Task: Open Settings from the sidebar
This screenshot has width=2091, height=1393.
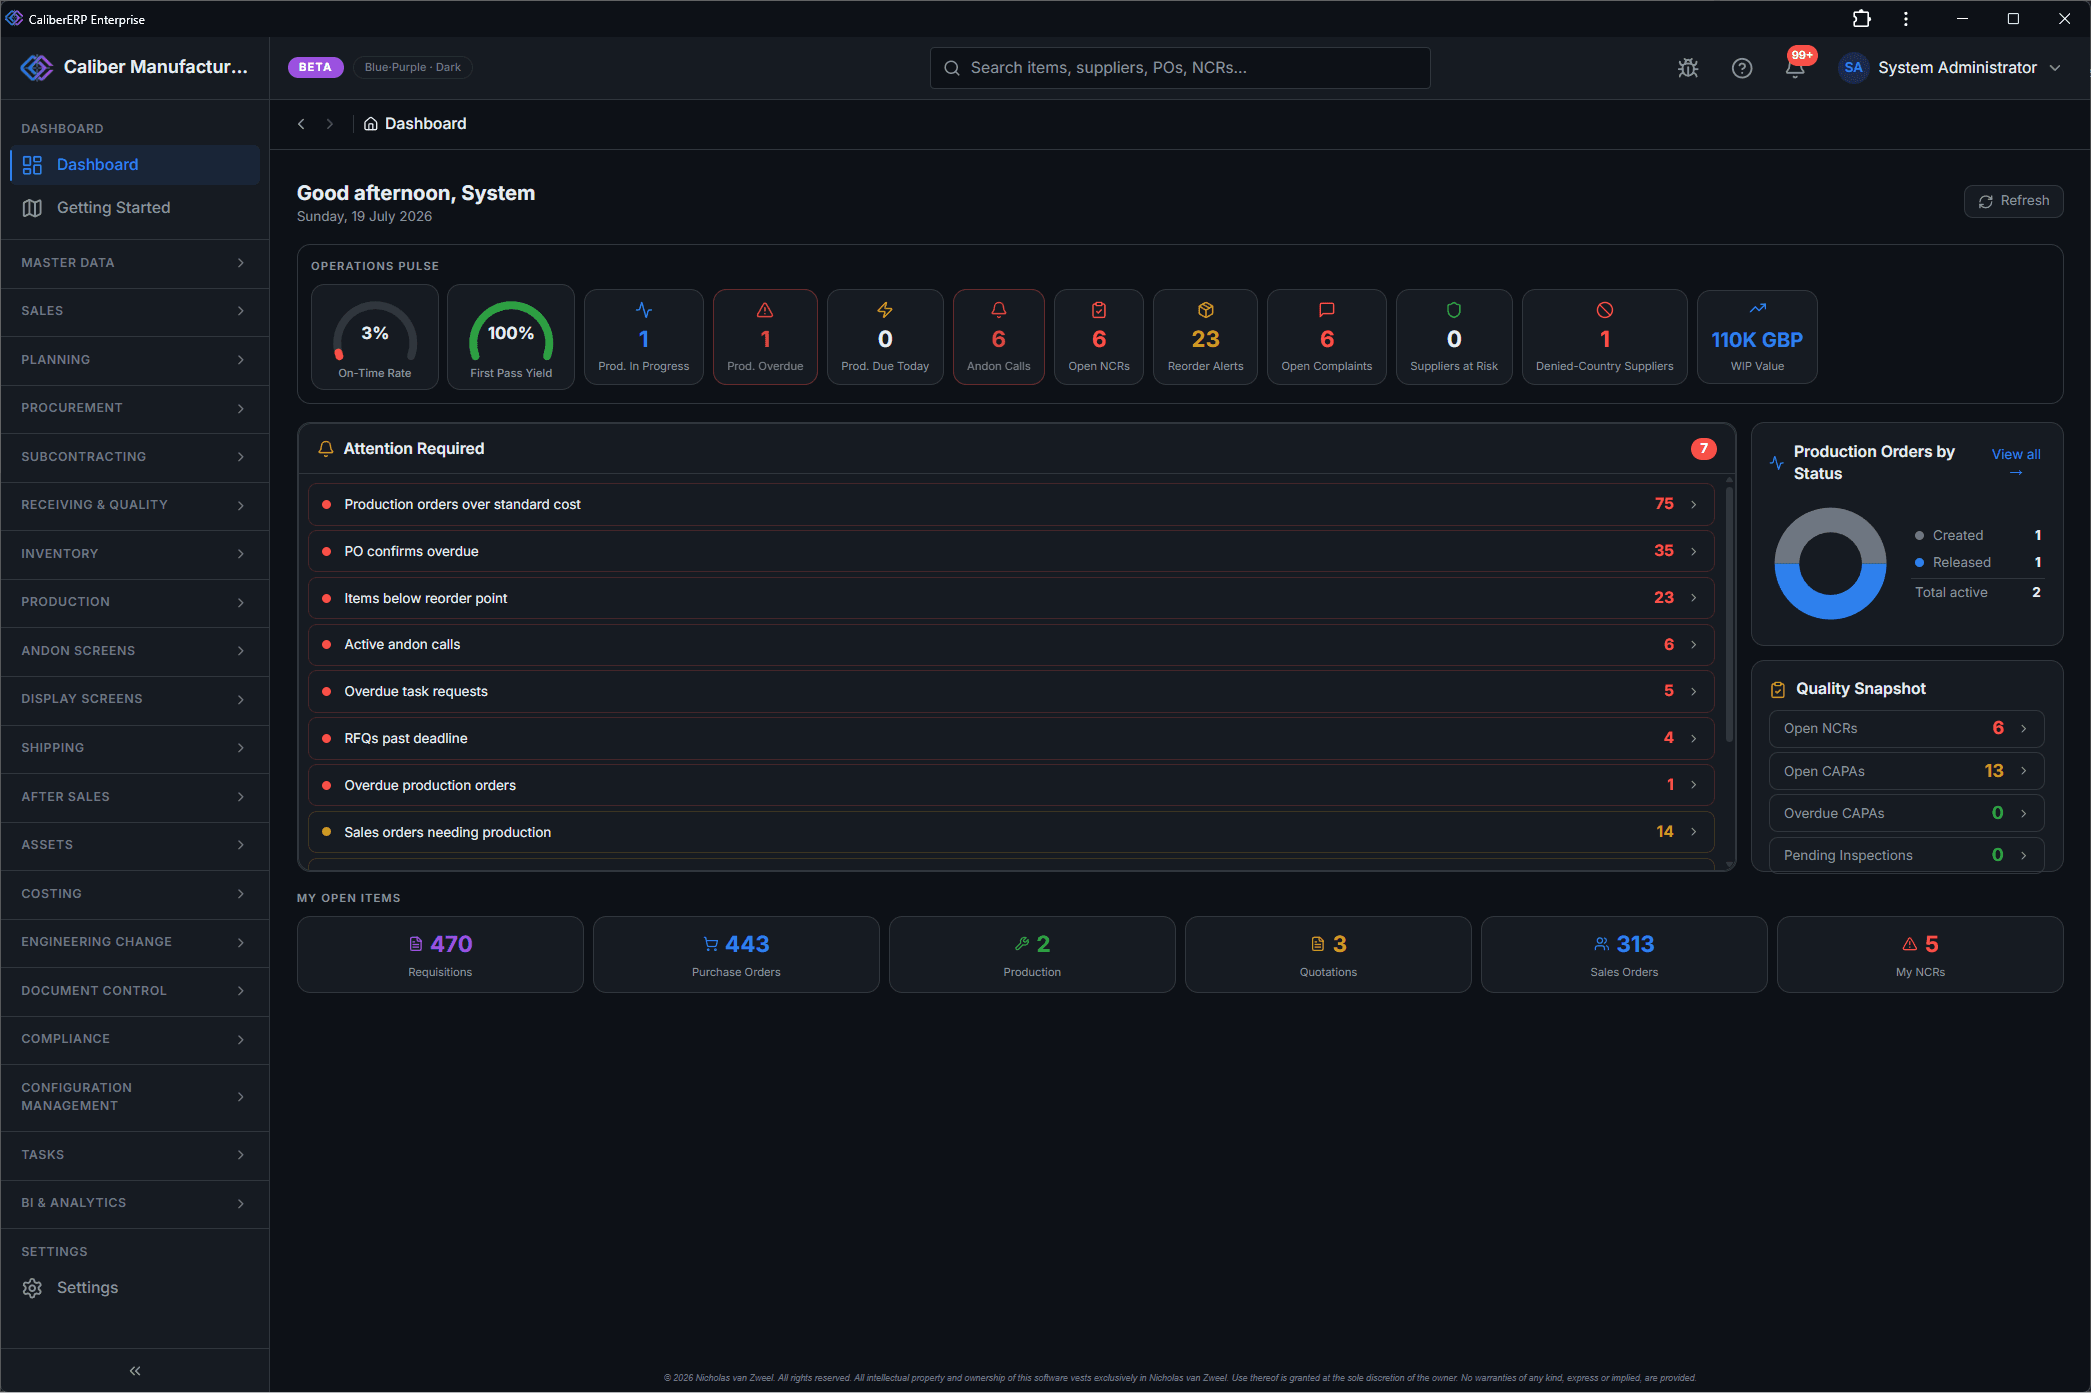Action: coord(135,1288)
